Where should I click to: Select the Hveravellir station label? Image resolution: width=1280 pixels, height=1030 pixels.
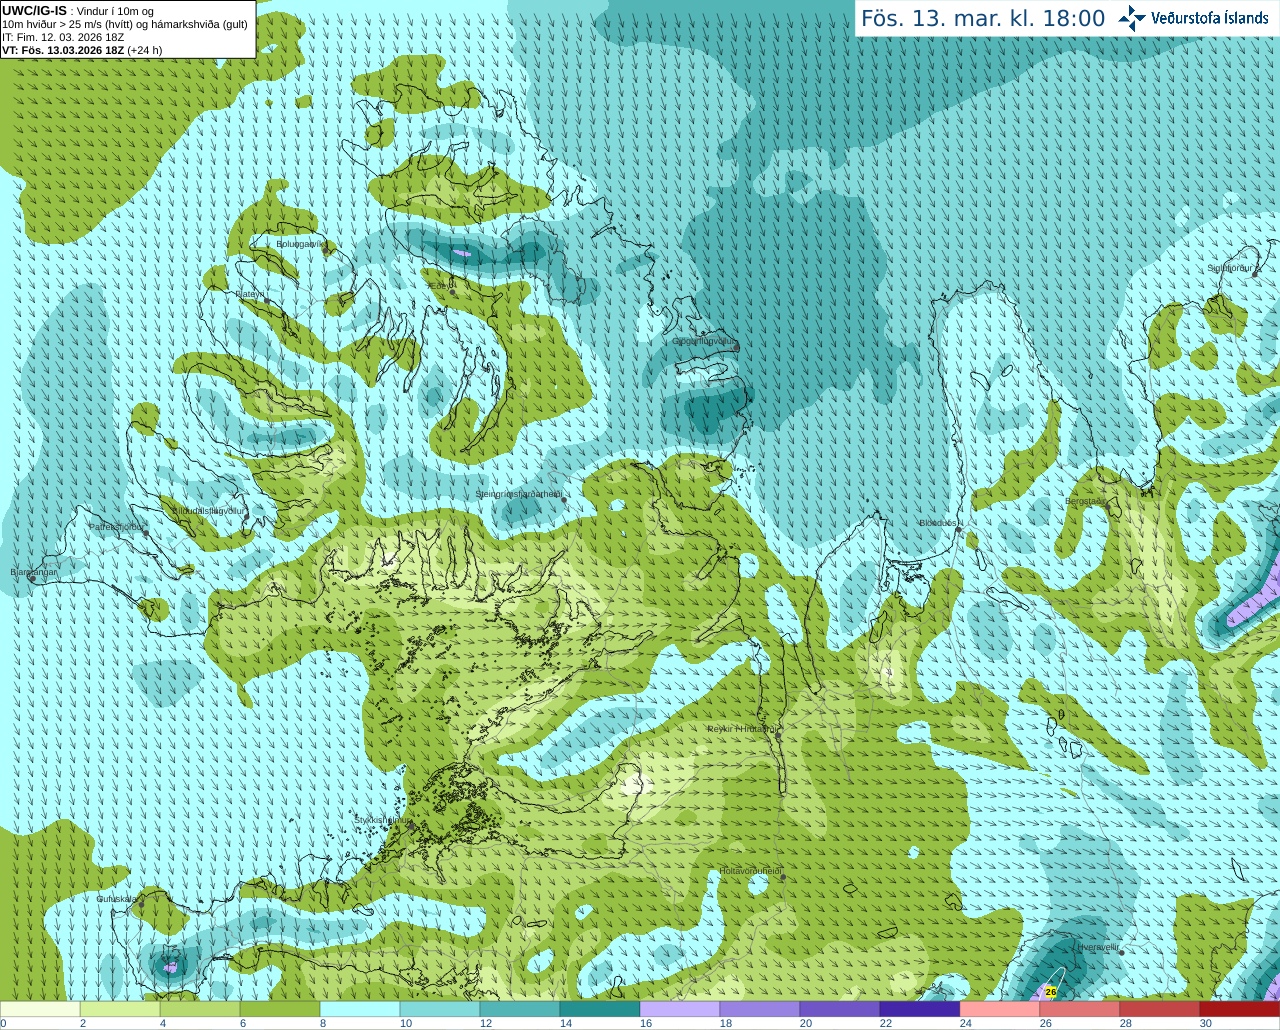tap(1098, 946)
